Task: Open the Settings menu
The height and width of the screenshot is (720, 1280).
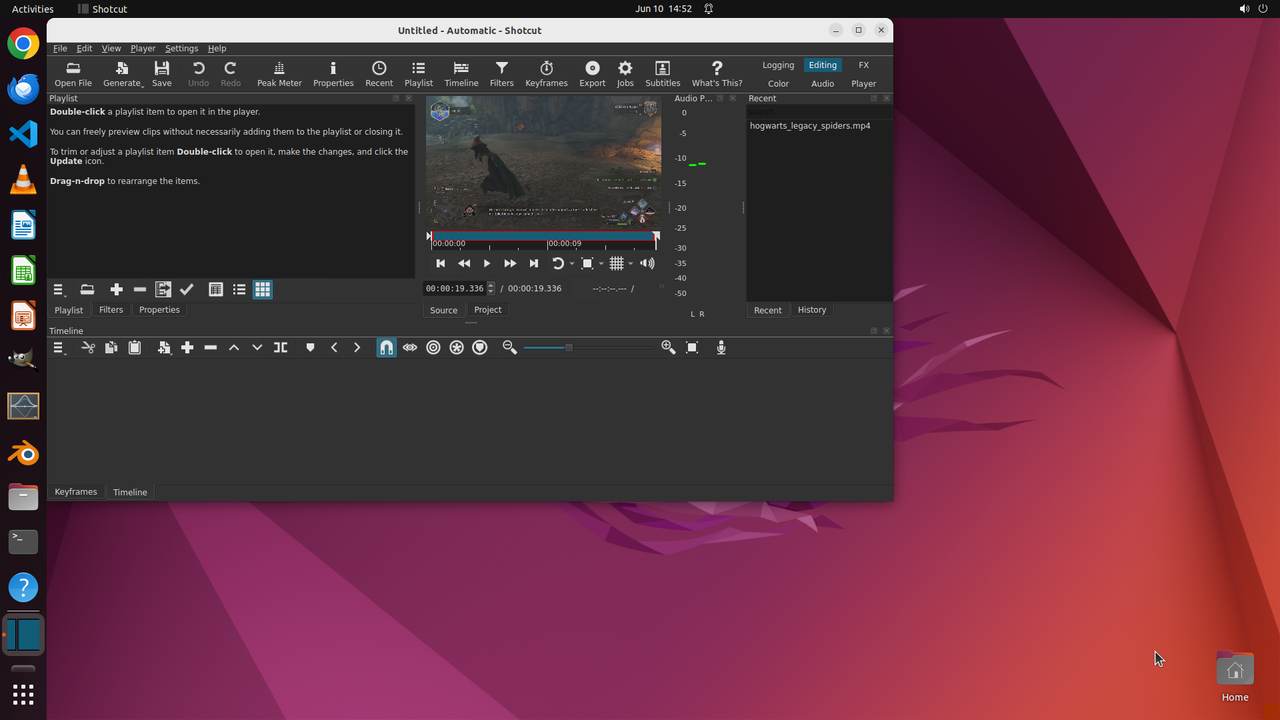Action: [x=181, y=48]
